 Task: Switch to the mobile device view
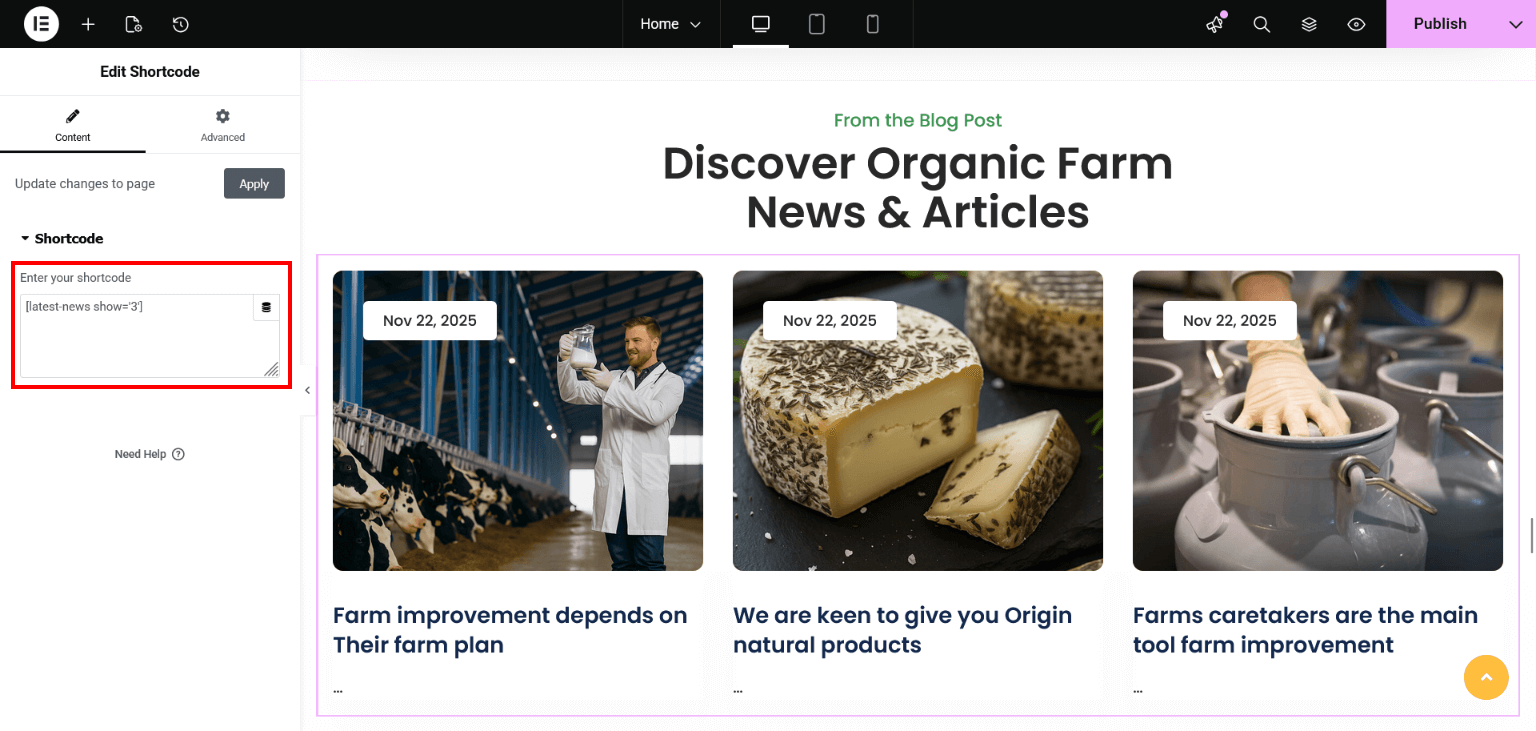coord(872,24)
